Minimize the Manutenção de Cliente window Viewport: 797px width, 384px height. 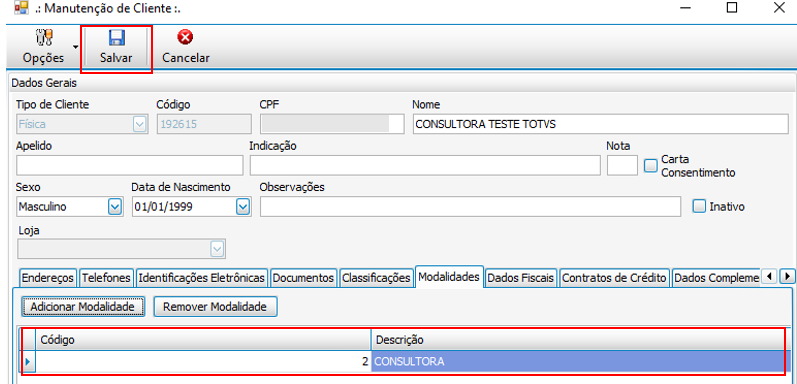[x=684, y=8]
